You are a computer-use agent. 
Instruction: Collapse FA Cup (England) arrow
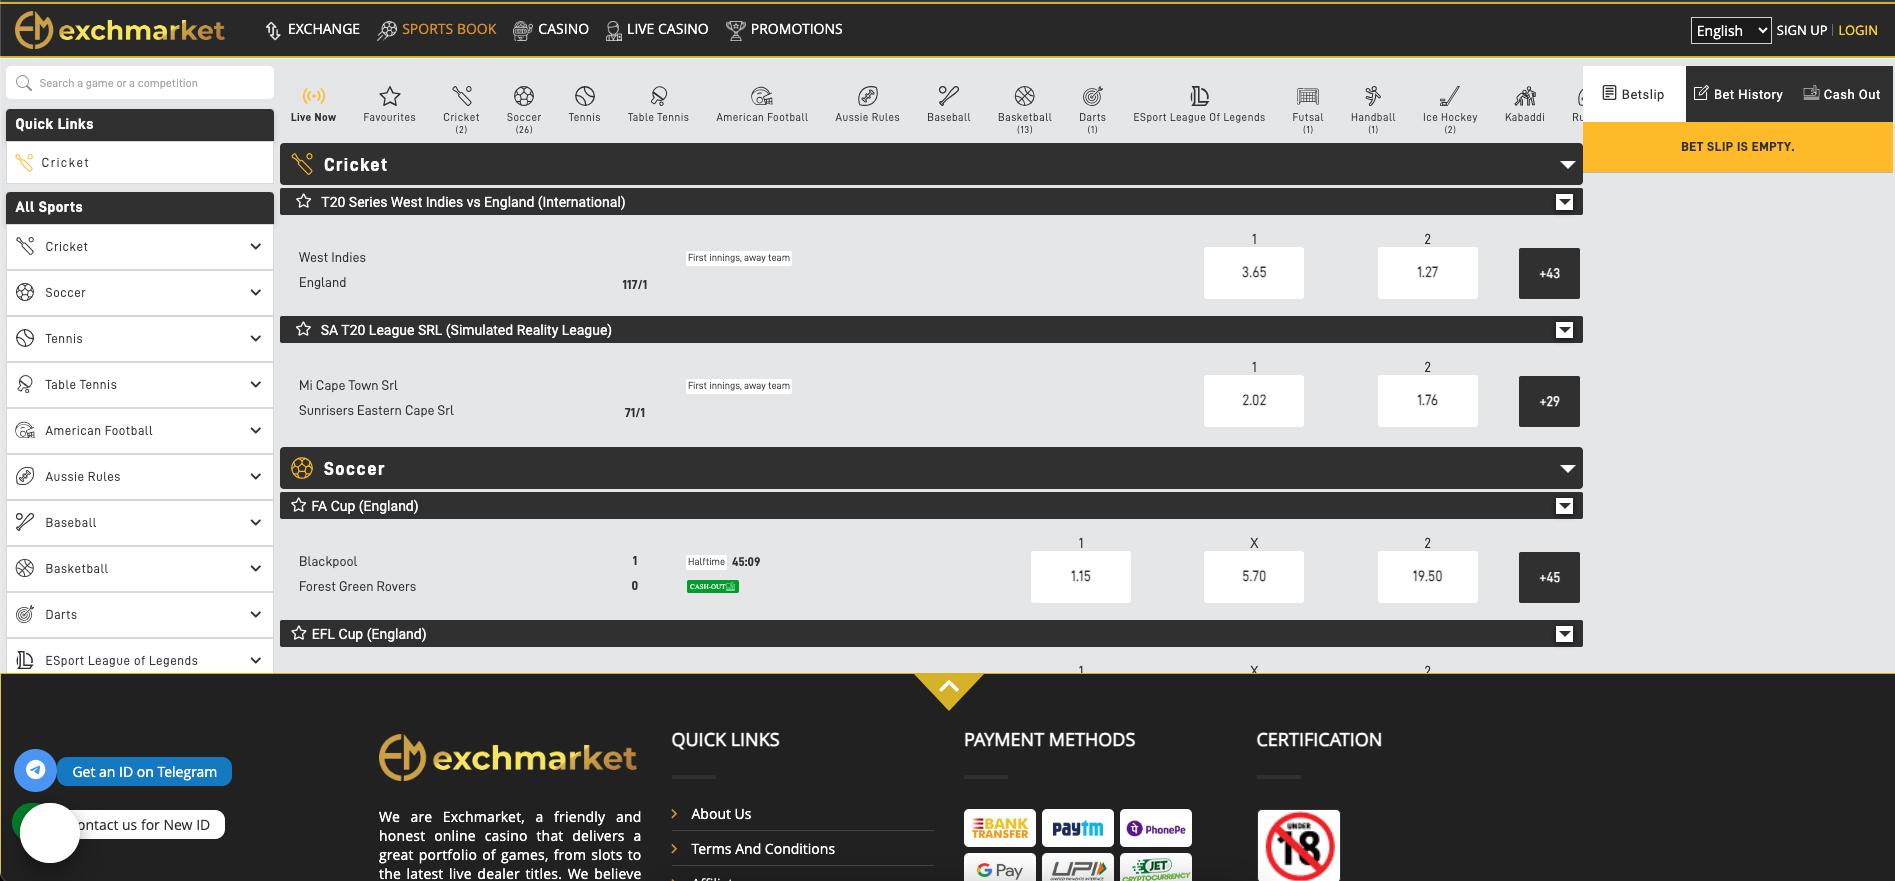pos(1565,506)
